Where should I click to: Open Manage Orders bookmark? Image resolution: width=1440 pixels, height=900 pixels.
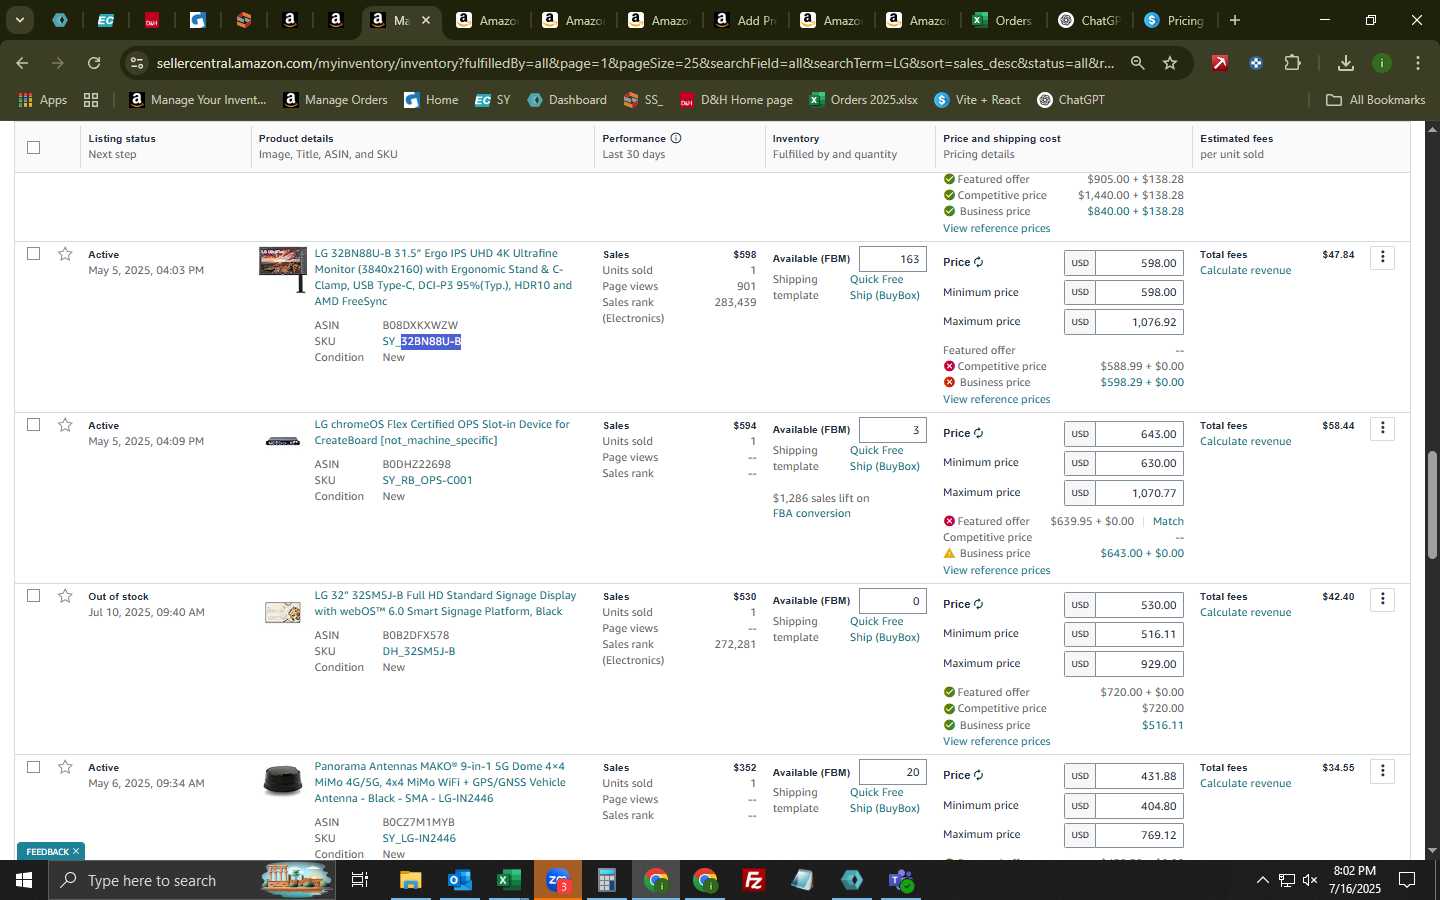(x=335, y=100)
